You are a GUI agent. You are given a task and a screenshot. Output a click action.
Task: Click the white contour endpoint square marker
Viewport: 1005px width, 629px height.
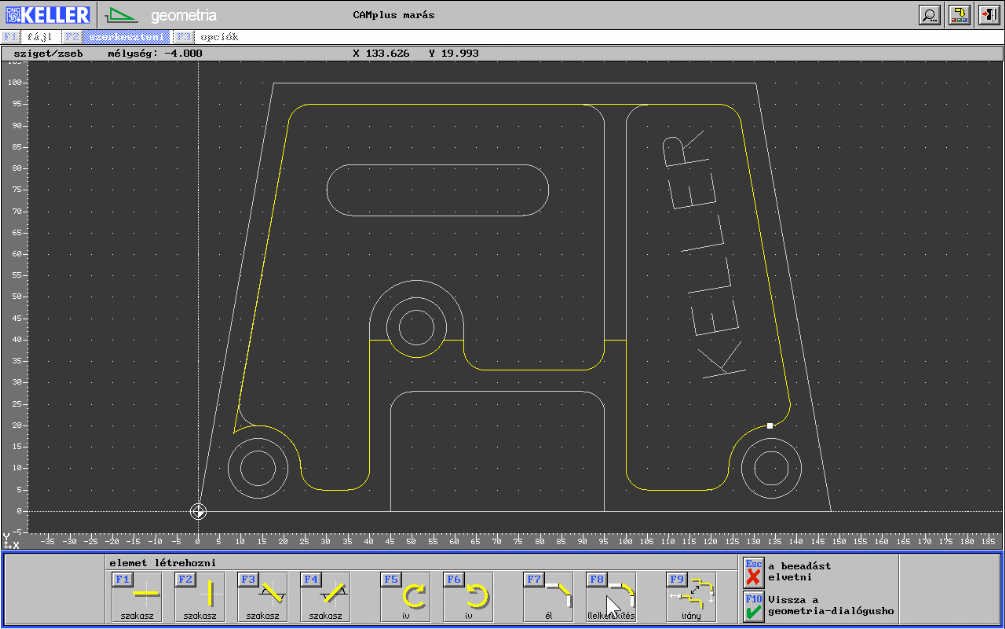point(770,426)
